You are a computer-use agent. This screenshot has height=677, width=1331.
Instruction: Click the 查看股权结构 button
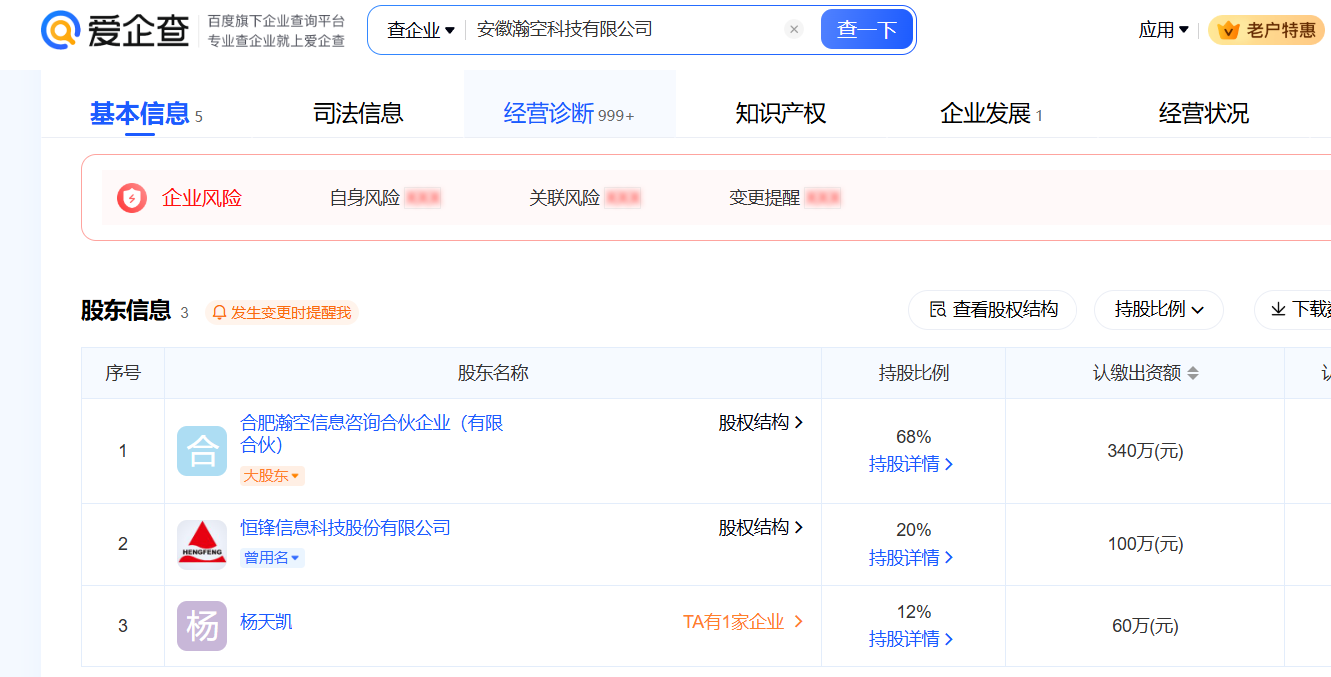point(992,310)
